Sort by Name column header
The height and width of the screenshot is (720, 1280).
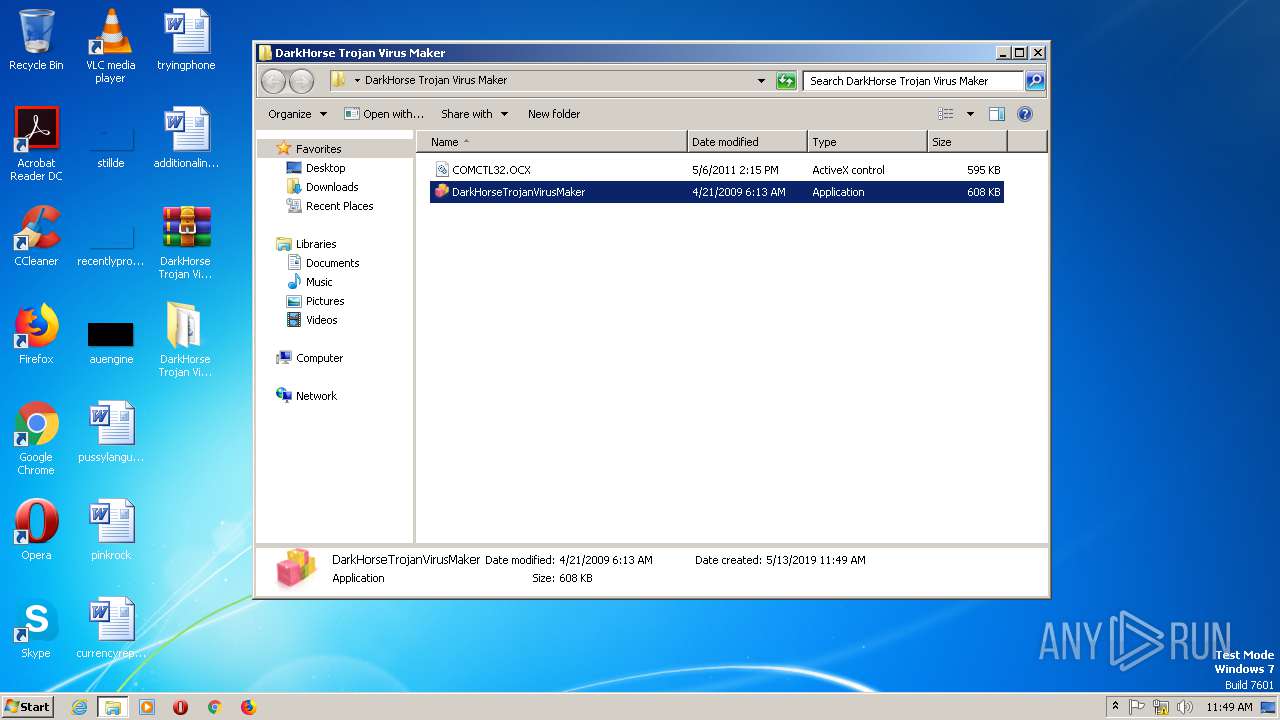point(552,142)
